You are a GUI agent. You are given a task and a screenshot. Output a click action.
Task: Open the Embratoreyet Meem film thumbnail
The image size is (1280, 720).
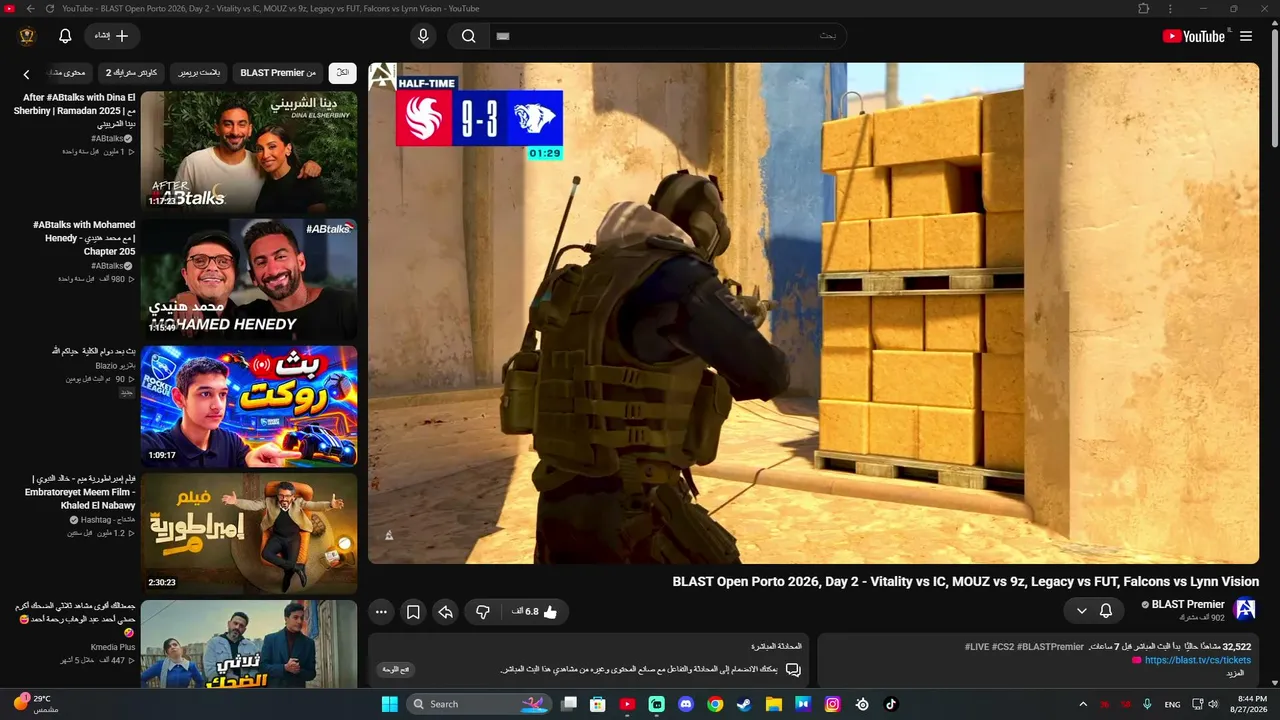pyautogui.click(x=249, y=533)
